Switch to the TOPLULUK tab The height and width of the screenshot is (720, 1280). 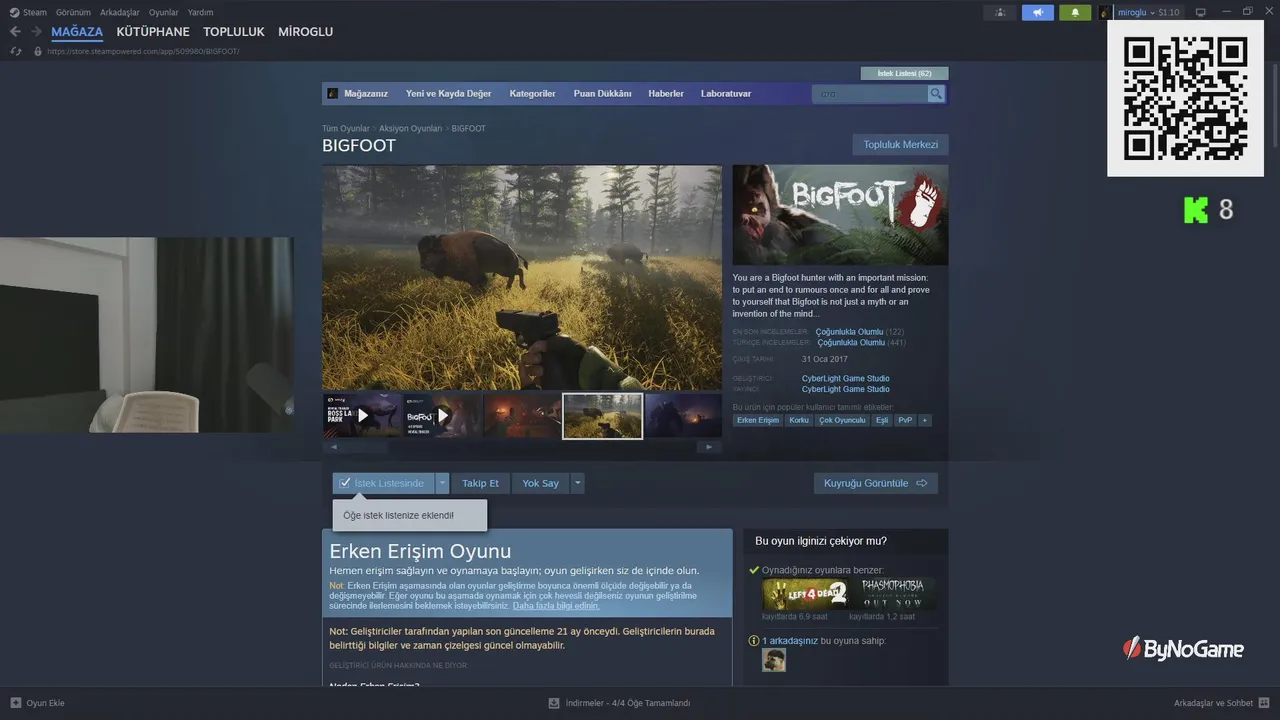pyautogui.click(x=234, y=32)
